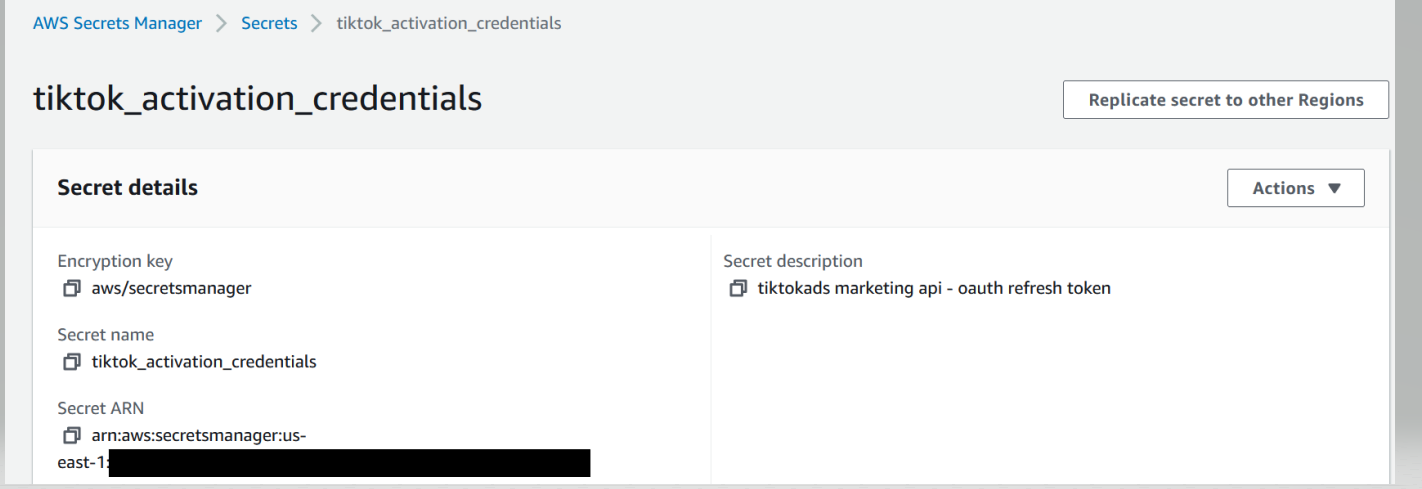1422x489 pixels.
Task: Click the Secret ARN label
Action: pos(101,408)
